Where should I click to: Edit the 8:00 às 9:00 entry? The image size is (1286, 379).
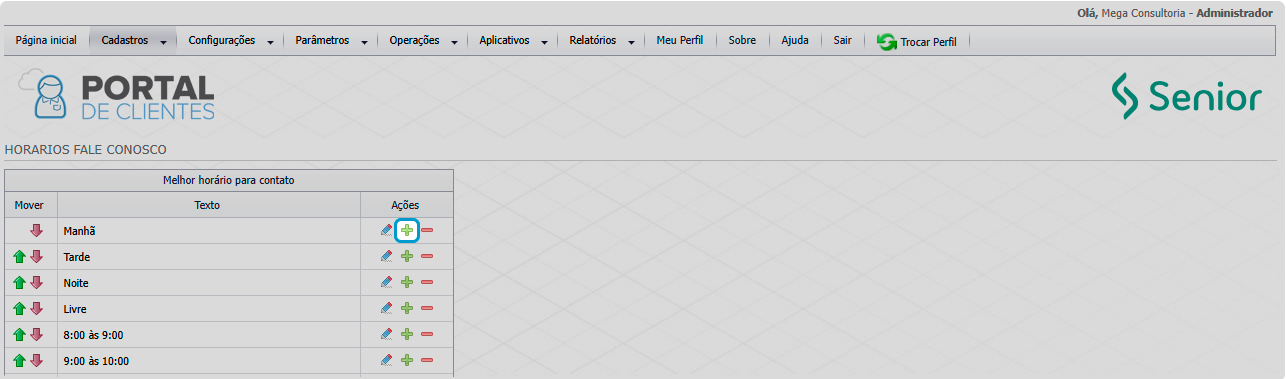click(x=387, y=335)
